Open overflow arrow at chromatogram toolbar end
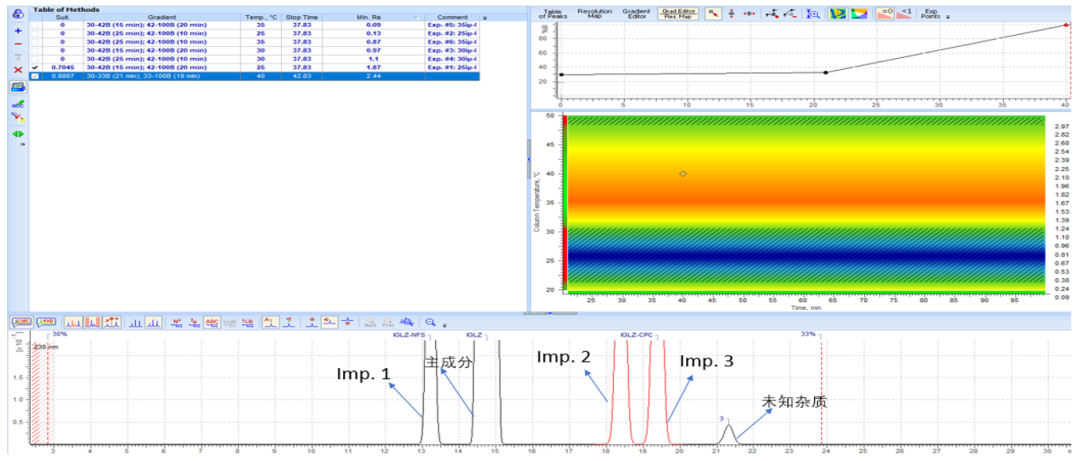The height and width of the screenshot is (461, 1080). pyautogui.click(x=445, y=325)
